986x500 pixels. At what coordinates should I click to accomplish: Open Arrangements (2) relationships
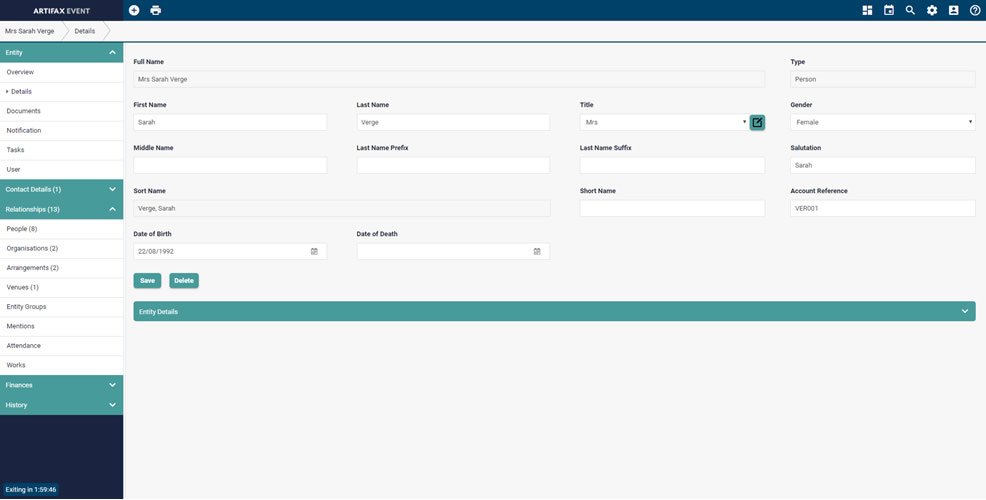click(62, 268)
